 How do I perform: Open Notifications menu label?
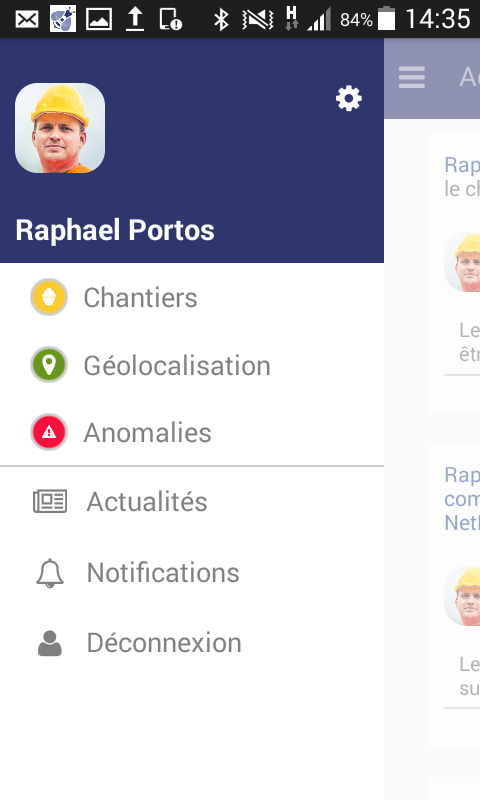coord(163,572)
